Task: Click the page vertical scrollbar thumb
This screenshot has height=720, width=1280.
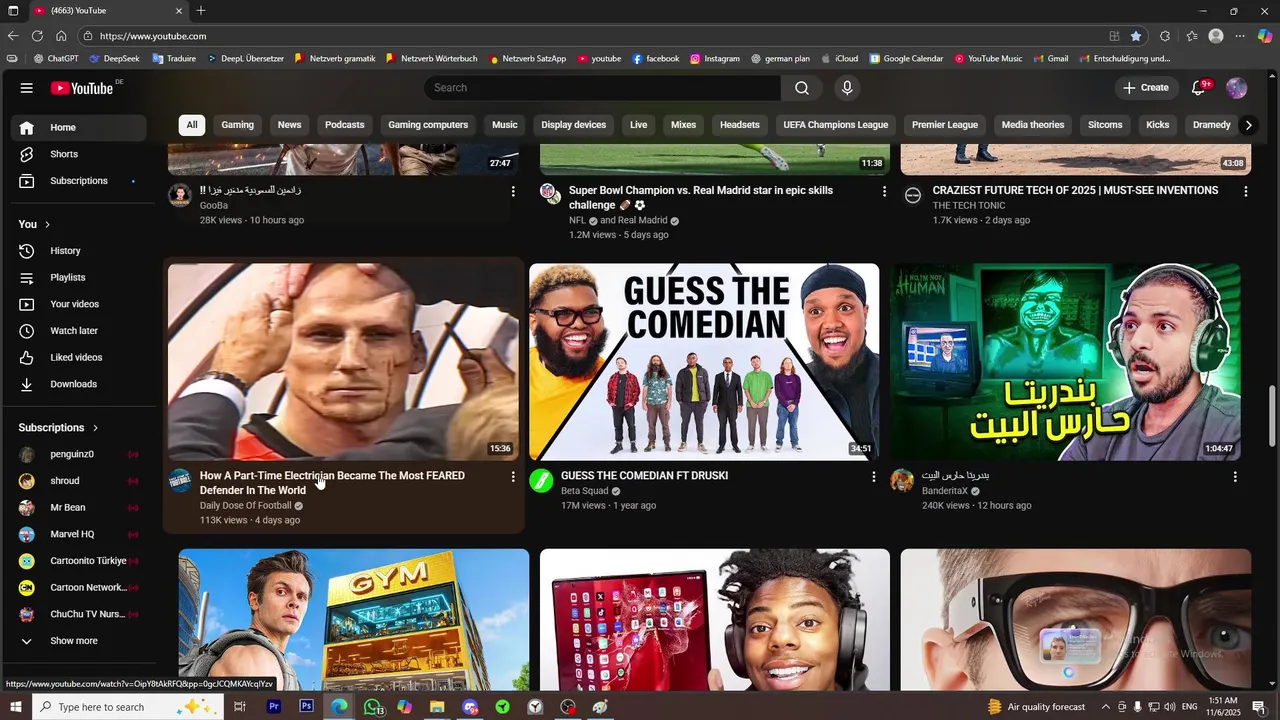Action: (x=1273, y=416)
